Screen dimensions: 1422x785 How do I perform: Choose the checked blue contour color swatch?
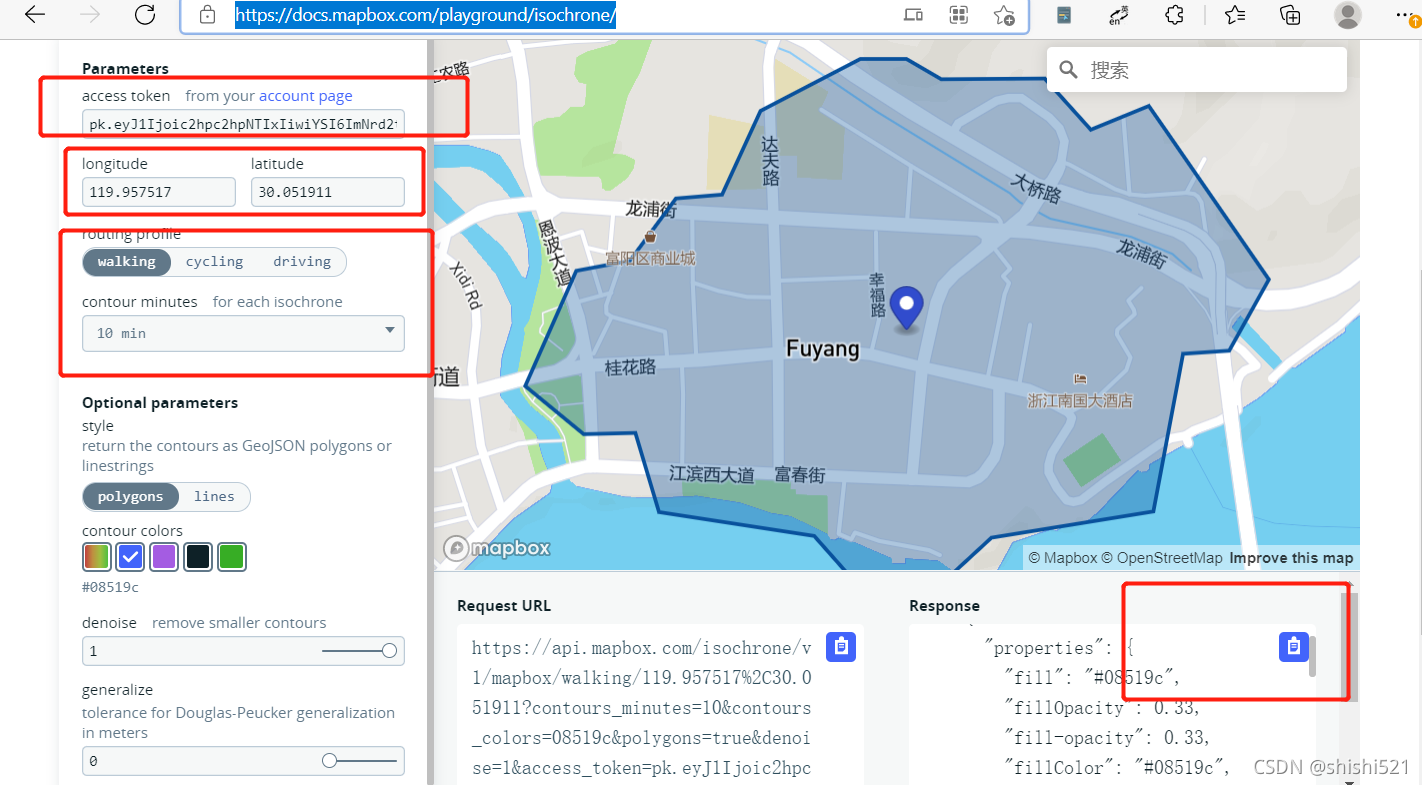(130, 557)
